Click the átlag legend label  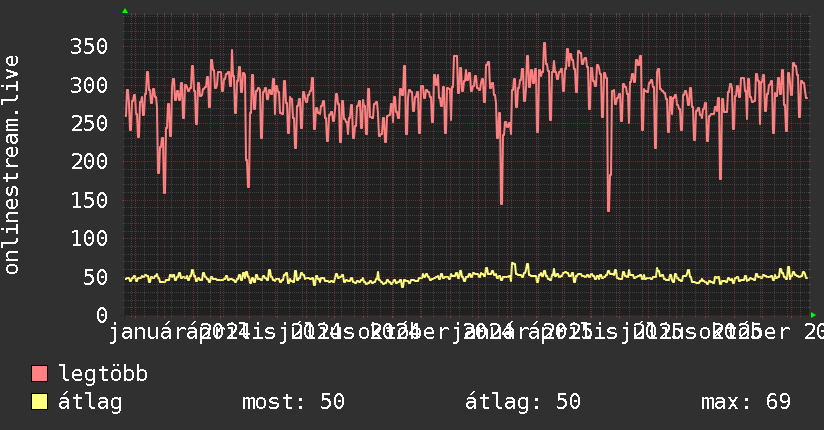pyautogui.click(x=90, y=402)
